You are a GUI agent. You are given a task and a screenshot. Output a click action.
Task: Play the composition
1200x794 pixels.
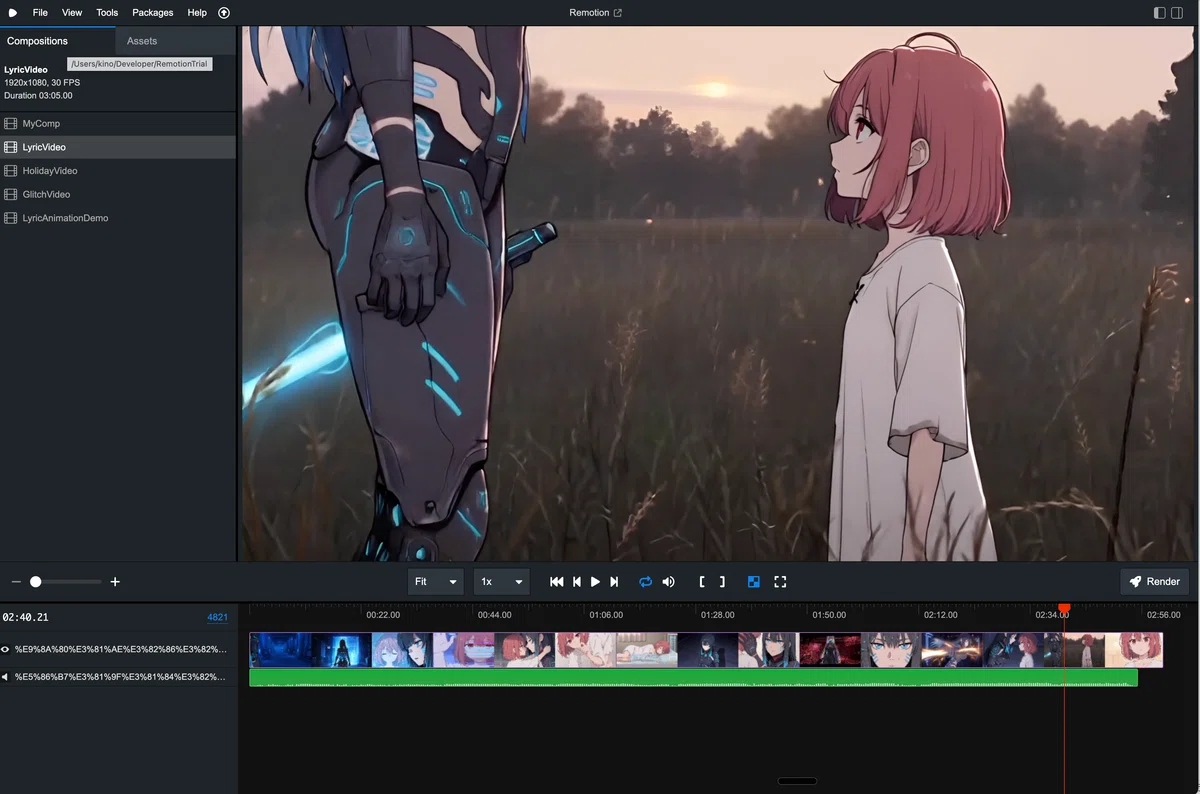click(x=595, y=582)
